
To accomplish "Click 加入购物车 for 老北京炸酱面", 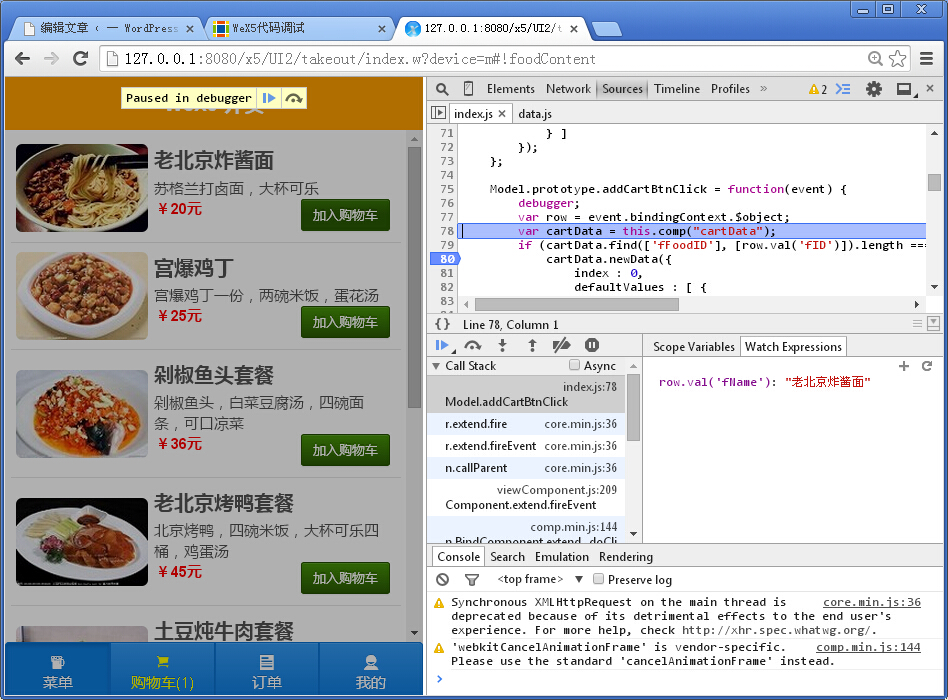I will [x=345, y=215].
